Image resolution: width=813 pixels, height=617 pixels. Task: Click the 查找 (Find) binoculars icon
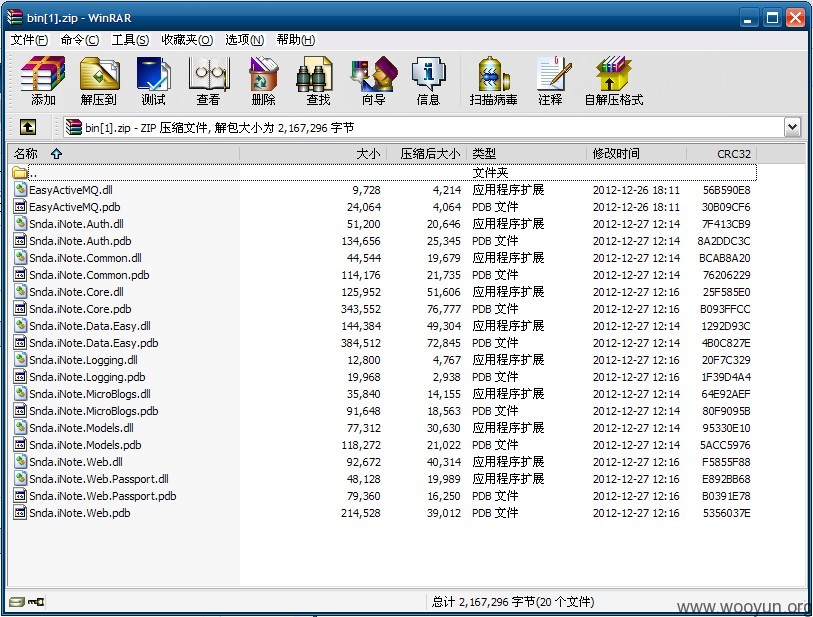(x=314, y=74)
